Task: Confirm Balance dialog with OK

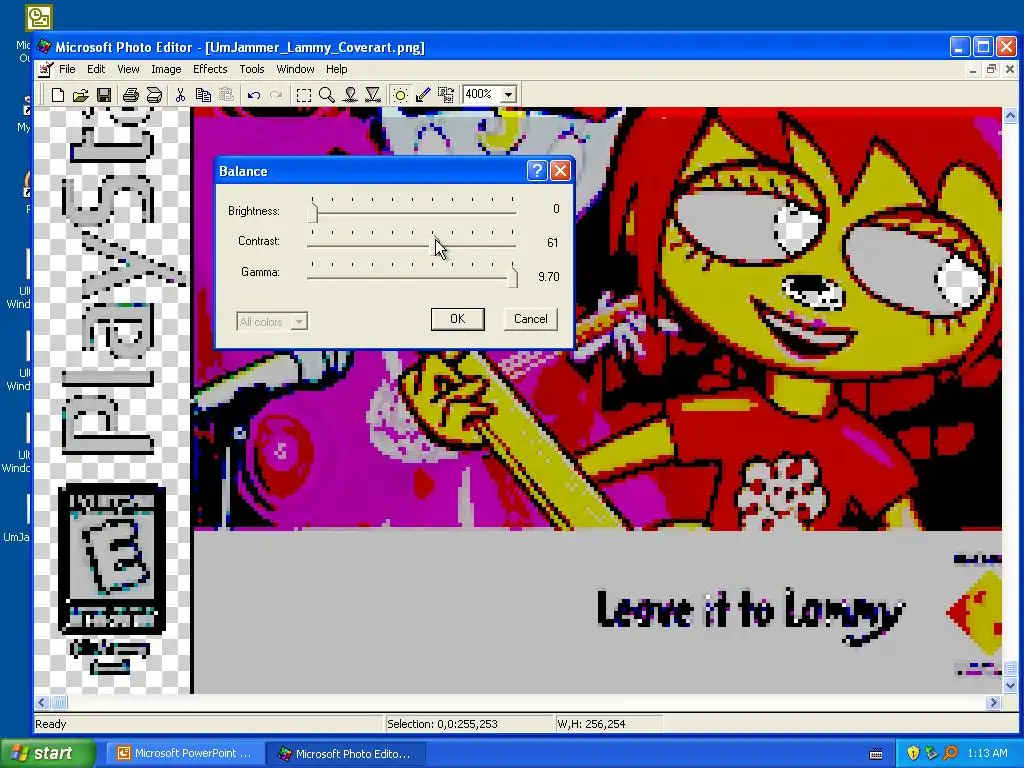Action: (458, 319)
